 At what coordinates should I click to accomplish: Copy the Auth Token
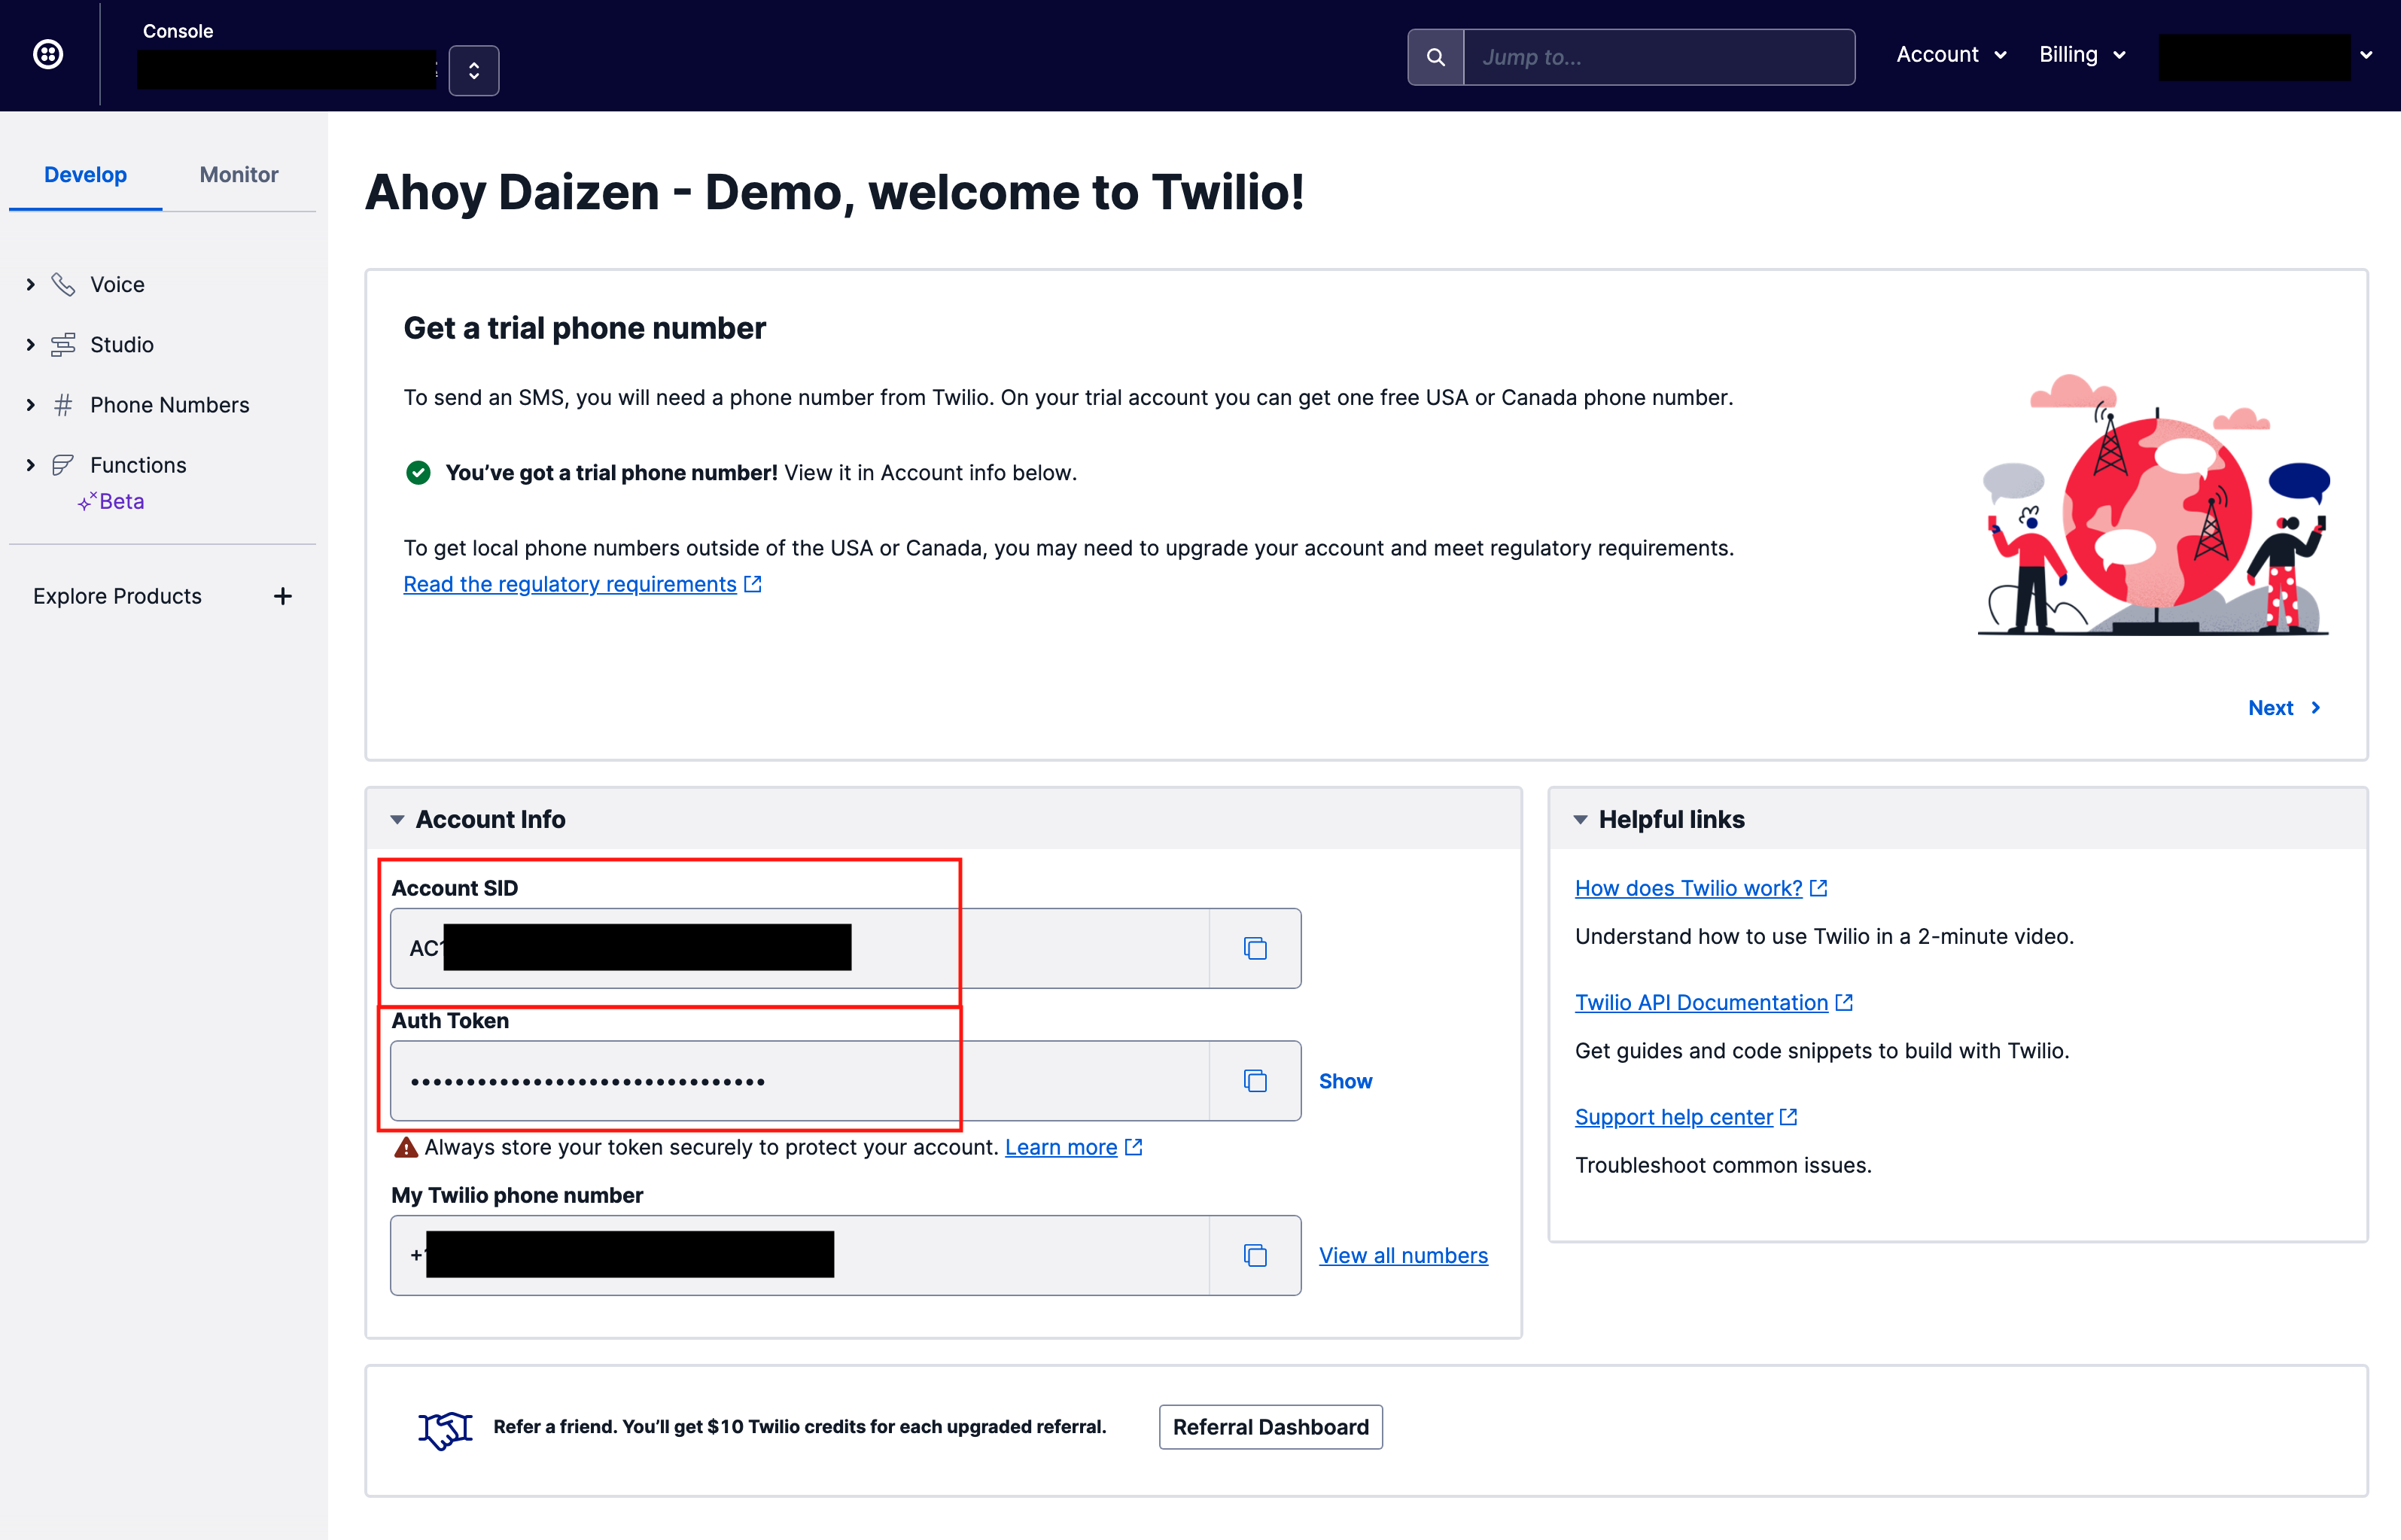[x=1255, y=1081]
